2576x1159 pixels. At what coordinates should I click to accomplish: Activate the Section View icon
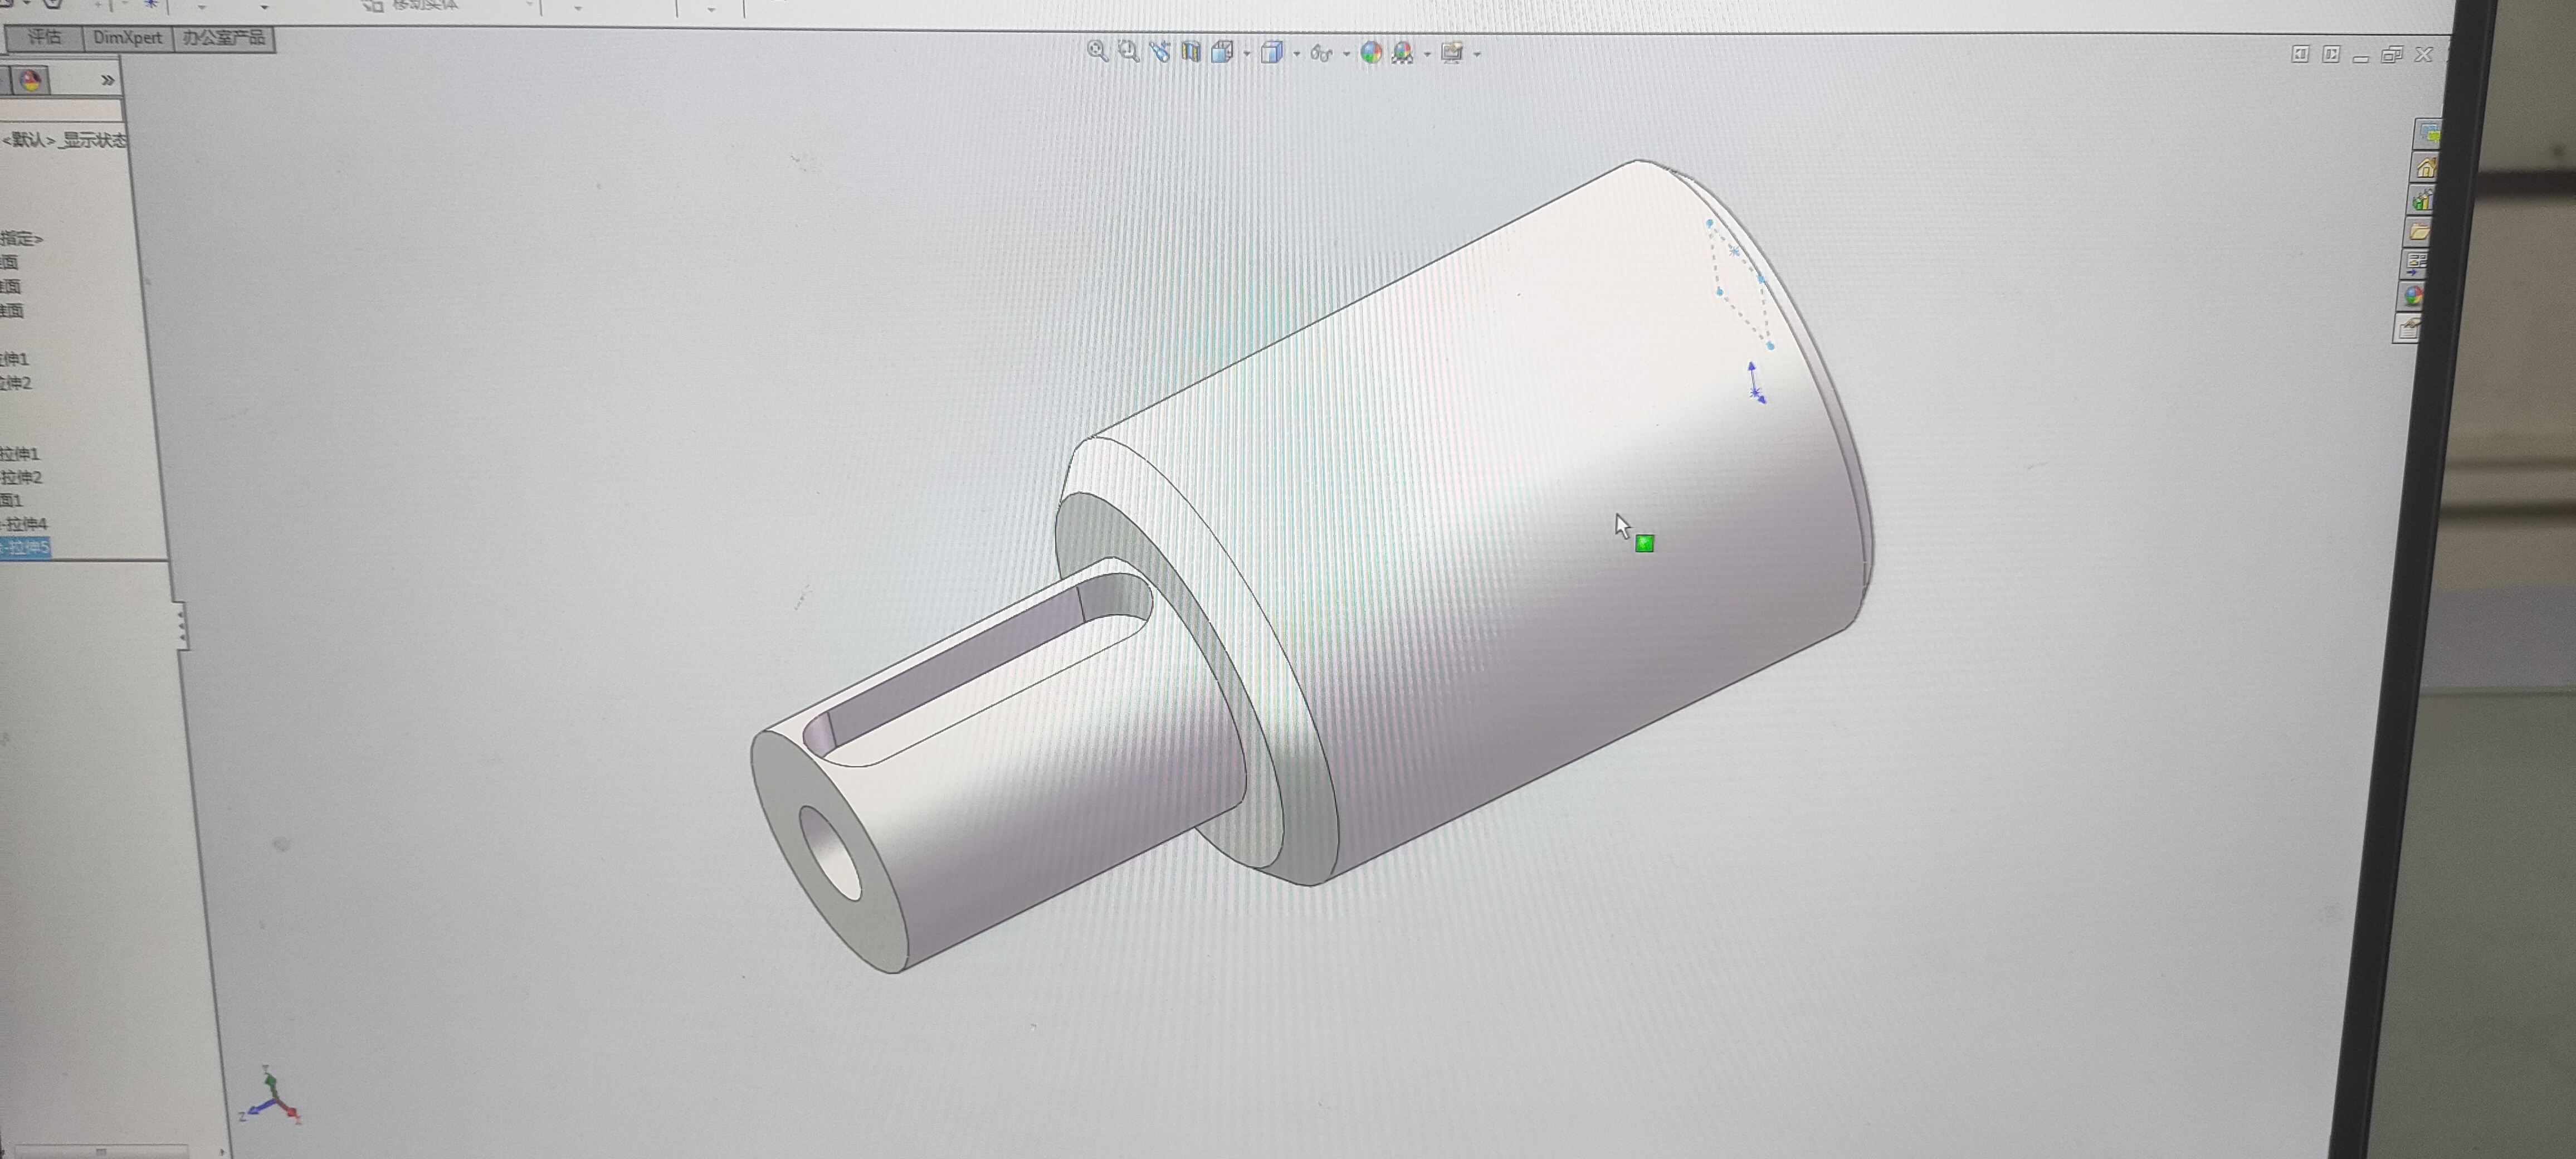pyautogui.click(x=1190, y=52)
